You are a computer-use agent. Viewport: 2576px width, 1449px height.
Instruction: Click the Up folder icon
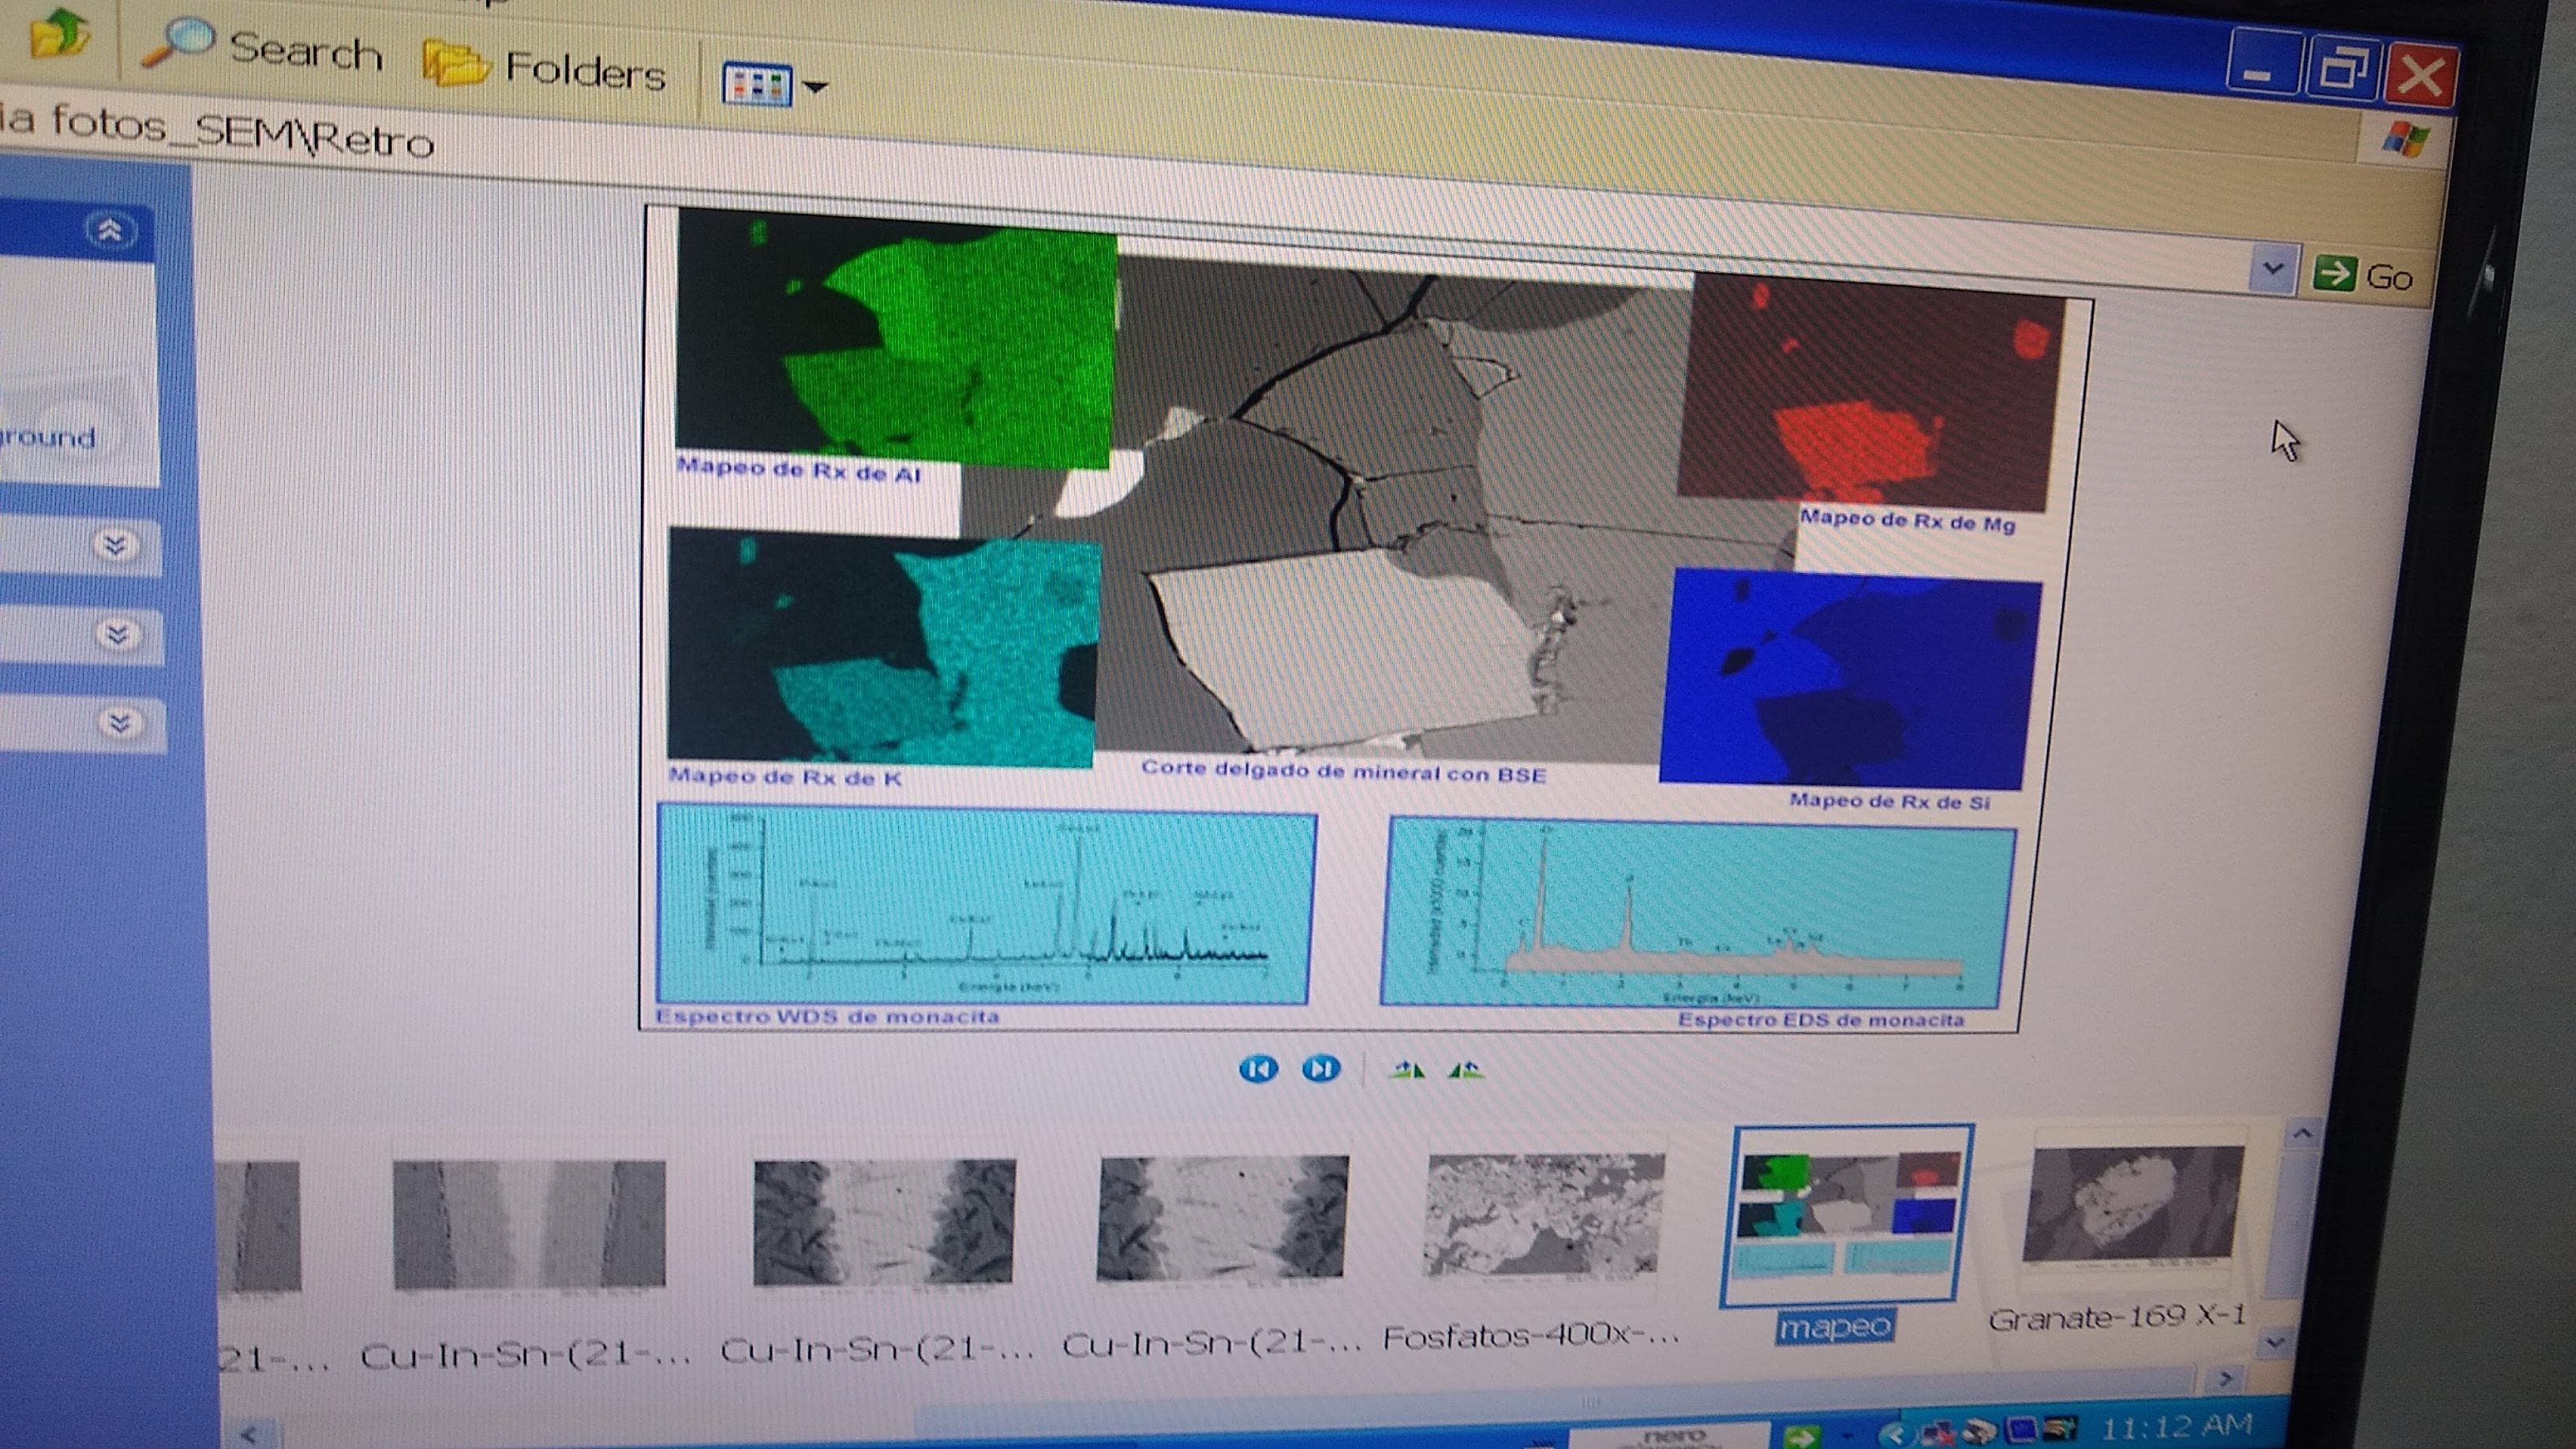[x=59, y=33]
